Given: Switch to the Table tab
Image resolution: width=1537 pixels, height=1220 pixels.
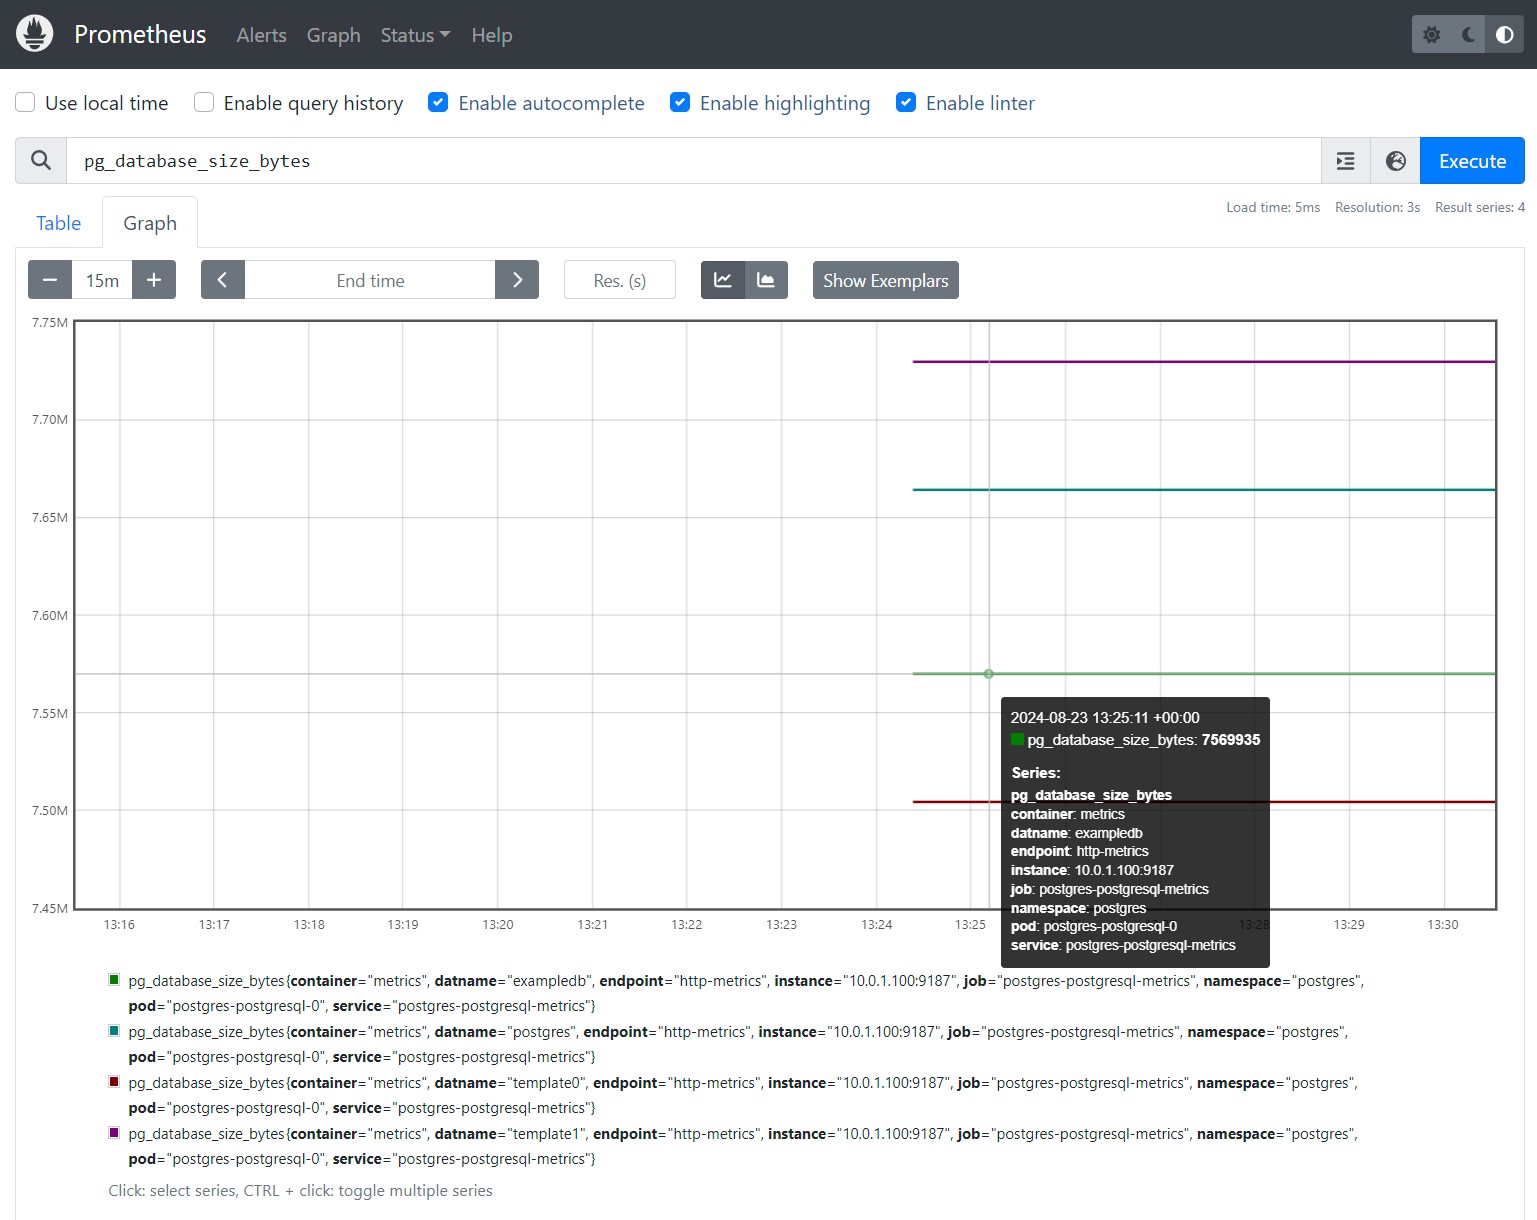Looking at the screenshot, I should pyautogui.click(x=58, y=223).
